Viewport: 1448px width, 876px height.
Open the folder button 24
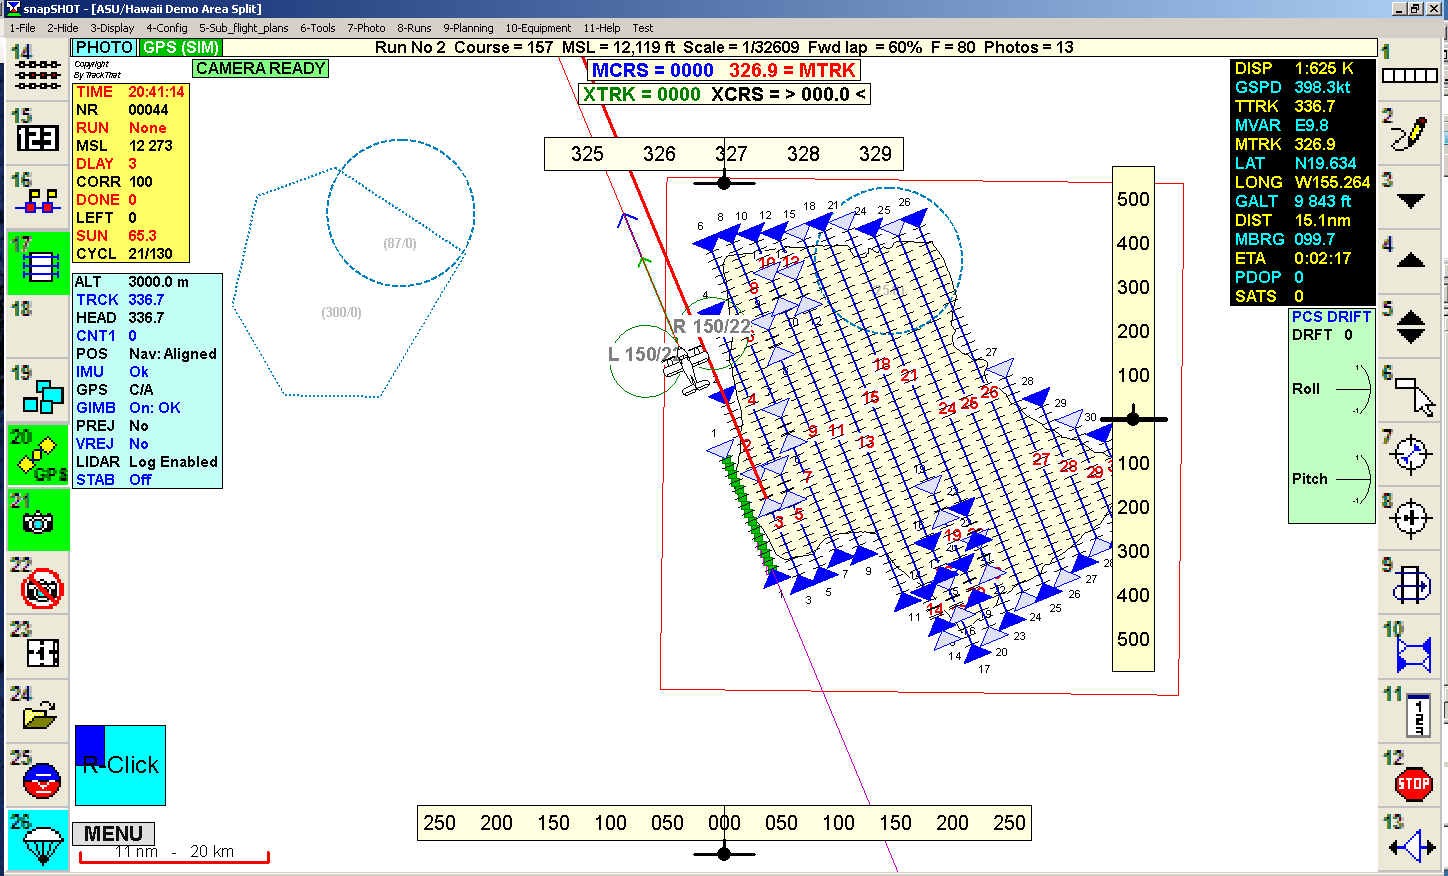[x=38, y=711]
